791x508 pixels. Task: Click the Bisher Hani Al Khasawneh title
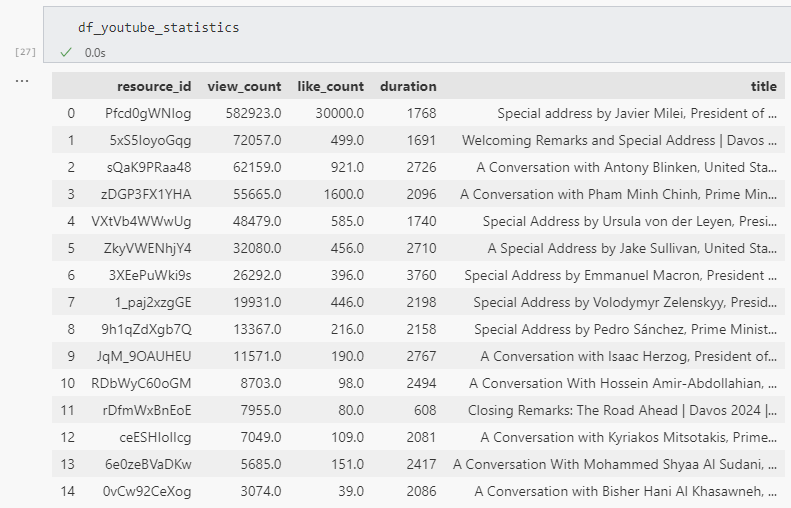[626, 491]
